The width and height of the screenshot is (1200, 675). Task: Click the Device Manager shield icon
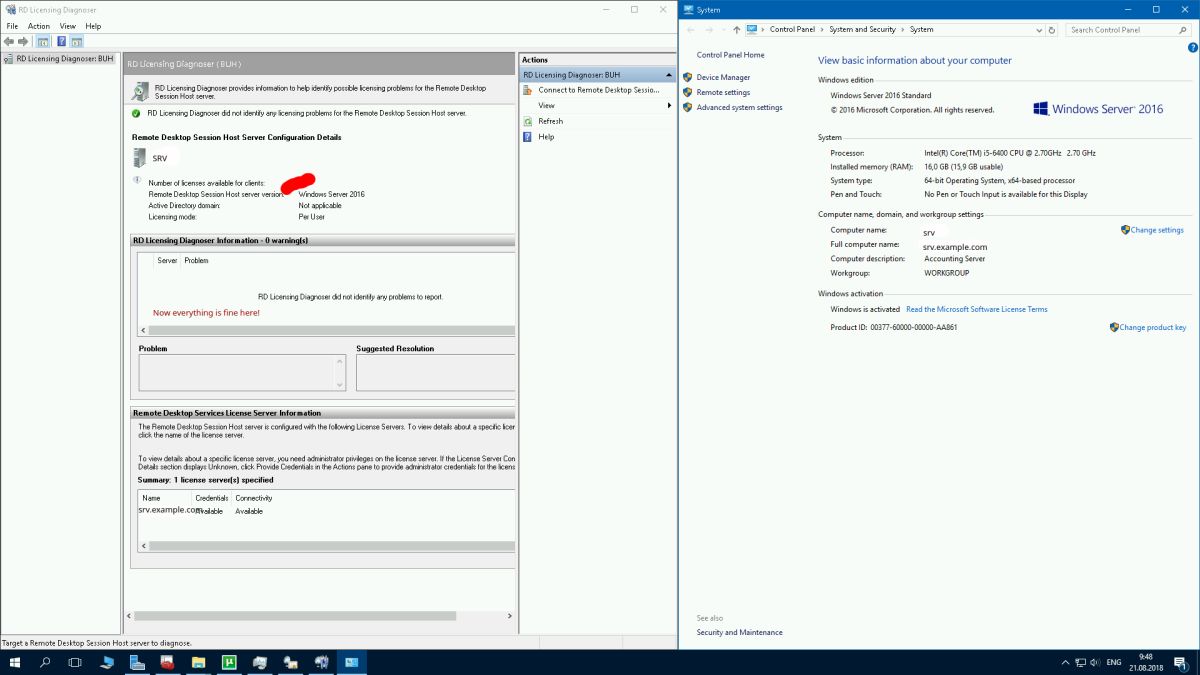pos(688,77)
